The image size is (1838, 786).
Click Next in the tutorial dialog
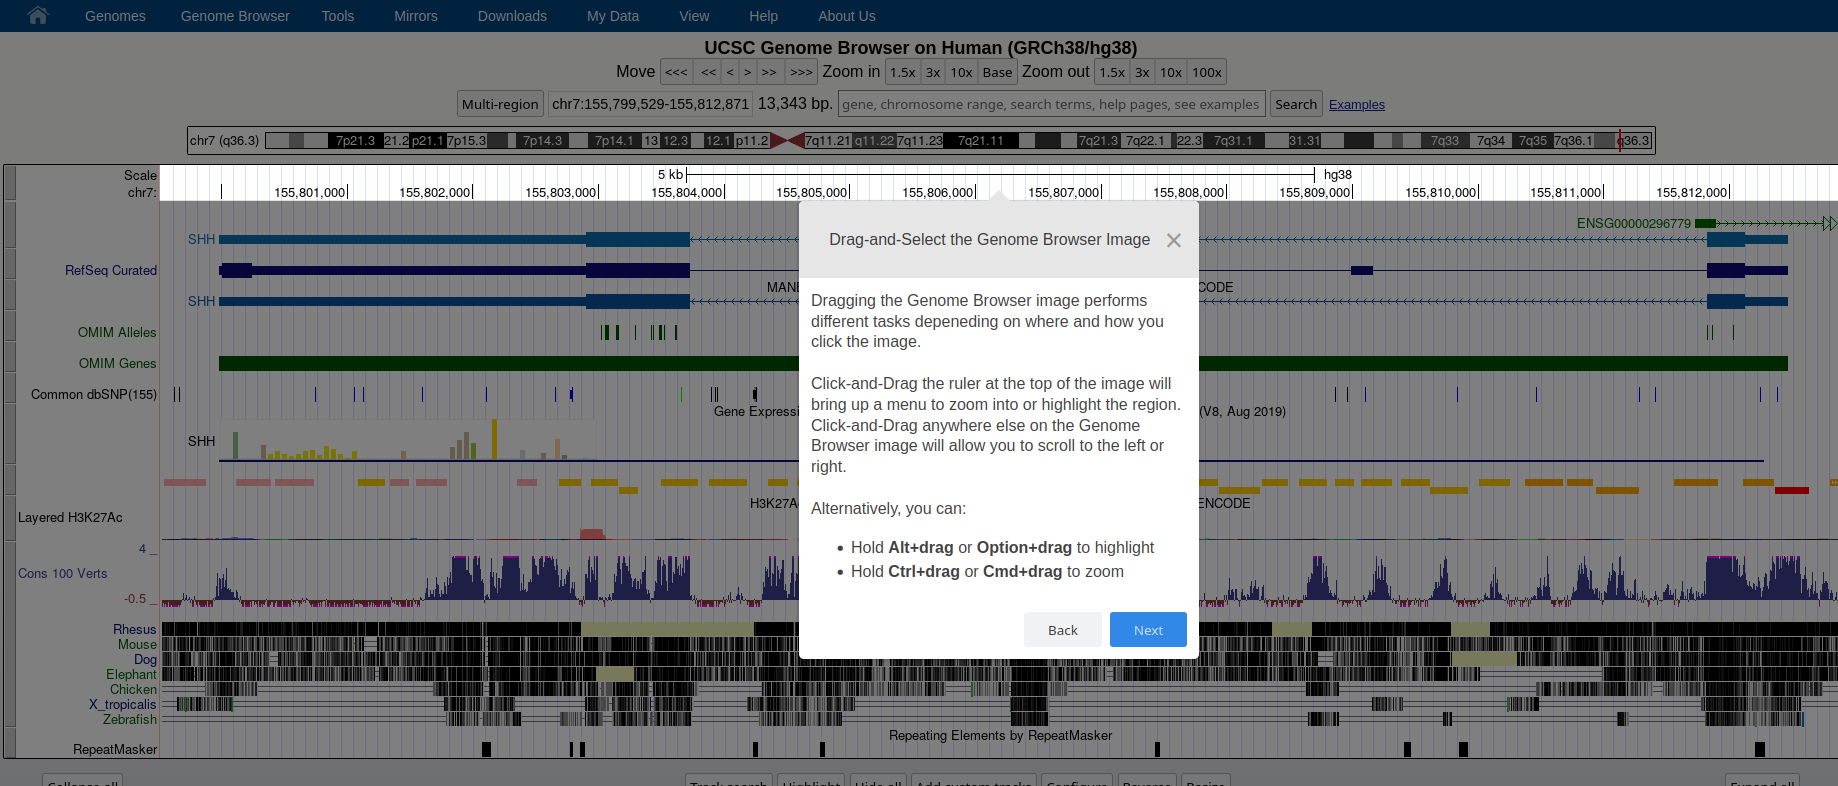click(x=1147, y=630)
